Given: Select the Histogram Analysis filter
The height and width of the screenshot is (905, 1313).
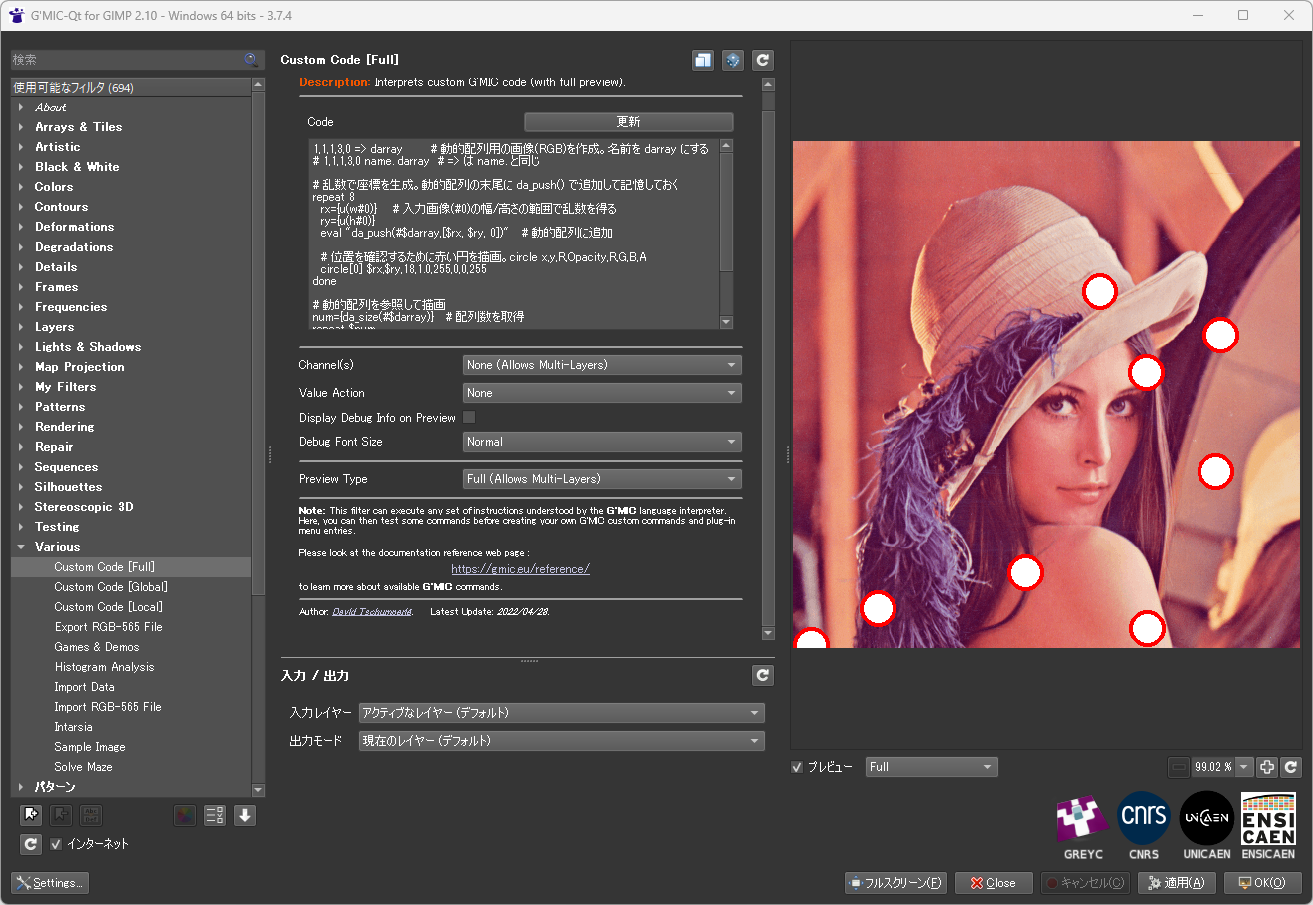Looking at the screenshot, I should click(x=104, y=667).
